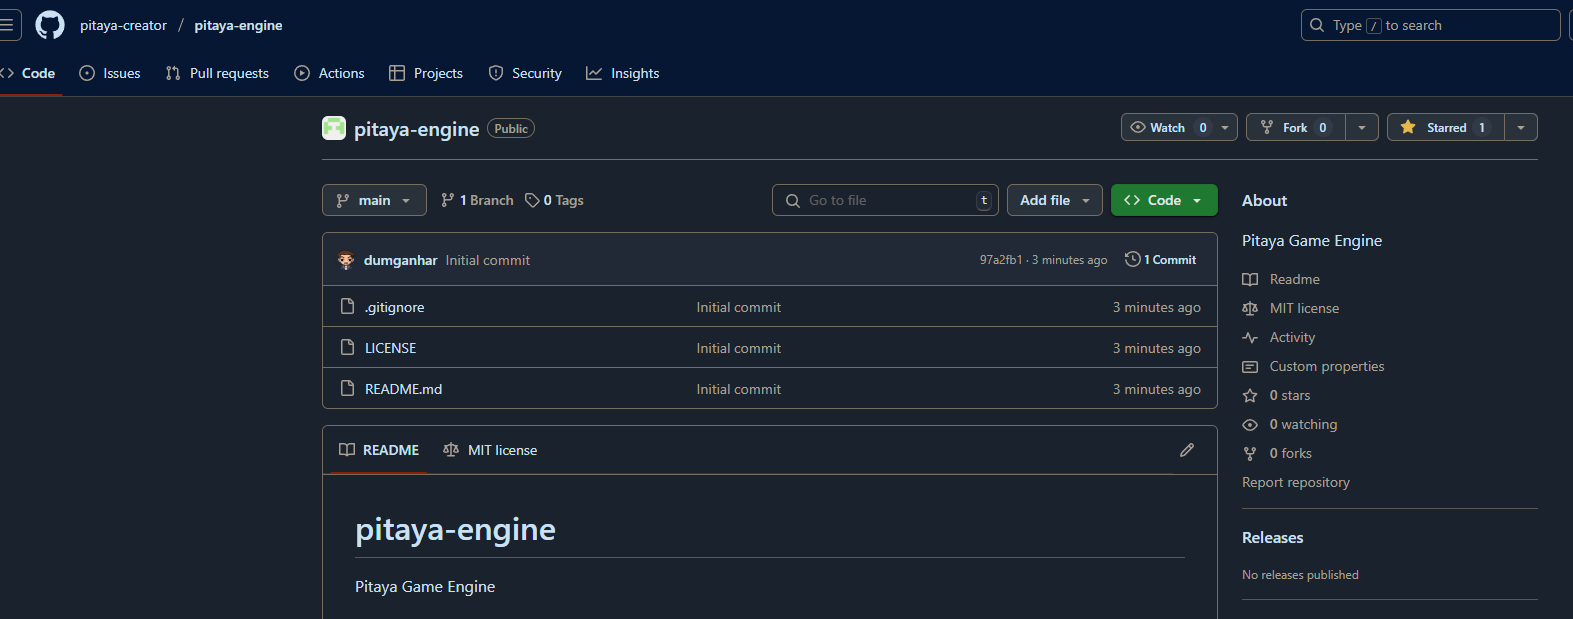Open the top 'Initial commit' message beside dumganhar

(487, 260)
